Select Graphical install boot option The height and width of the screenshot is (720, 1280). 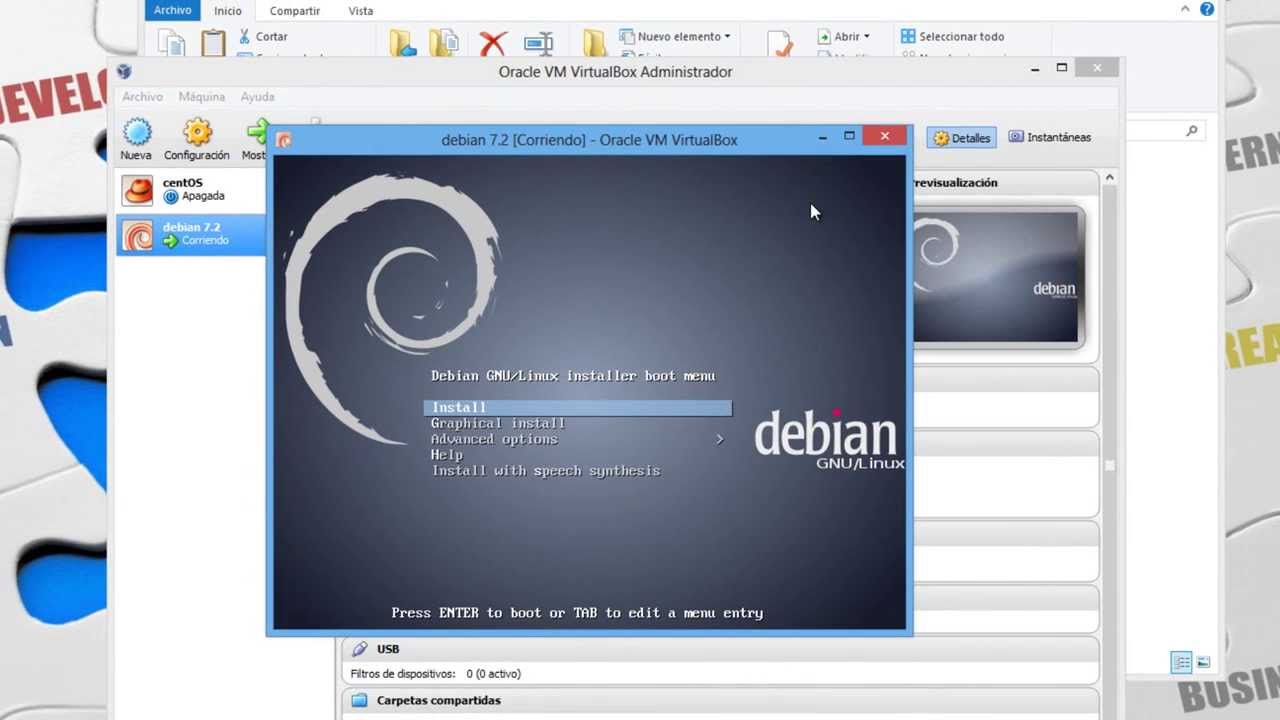(498, 424)
